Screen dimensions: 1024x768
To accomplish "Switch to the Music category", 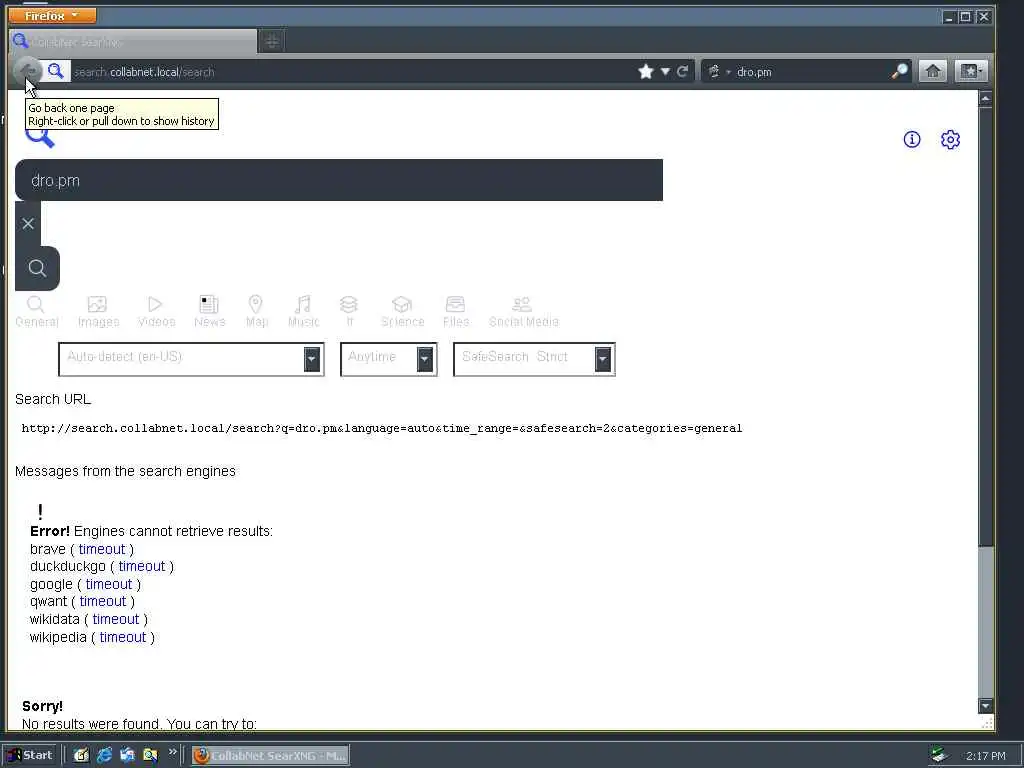I will (303, 312).
